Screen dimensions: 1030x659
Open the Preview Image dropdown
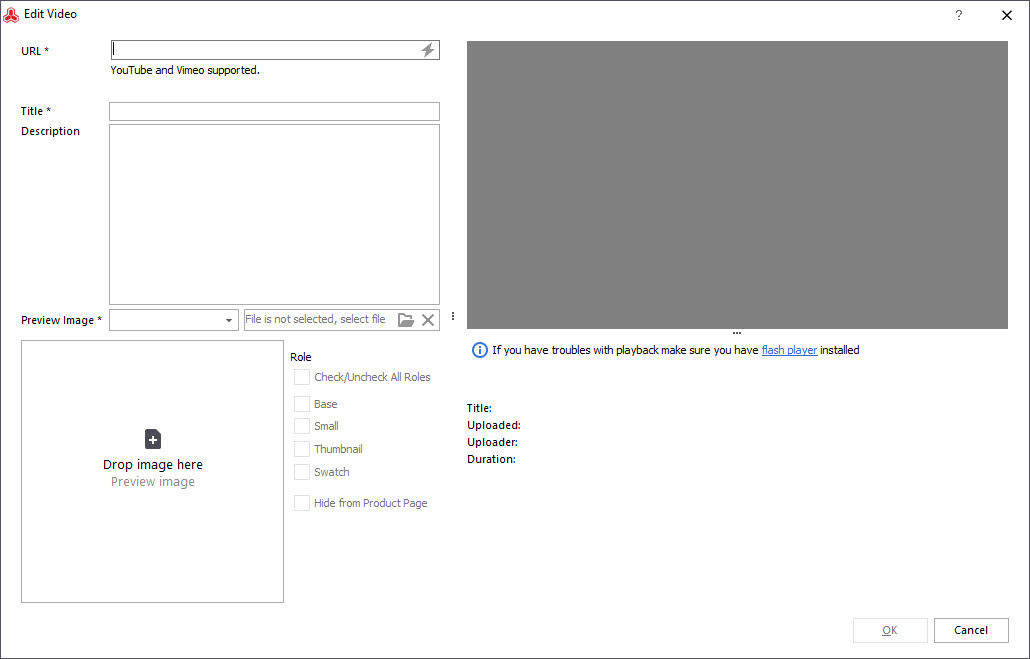click(x=173, y=320)
